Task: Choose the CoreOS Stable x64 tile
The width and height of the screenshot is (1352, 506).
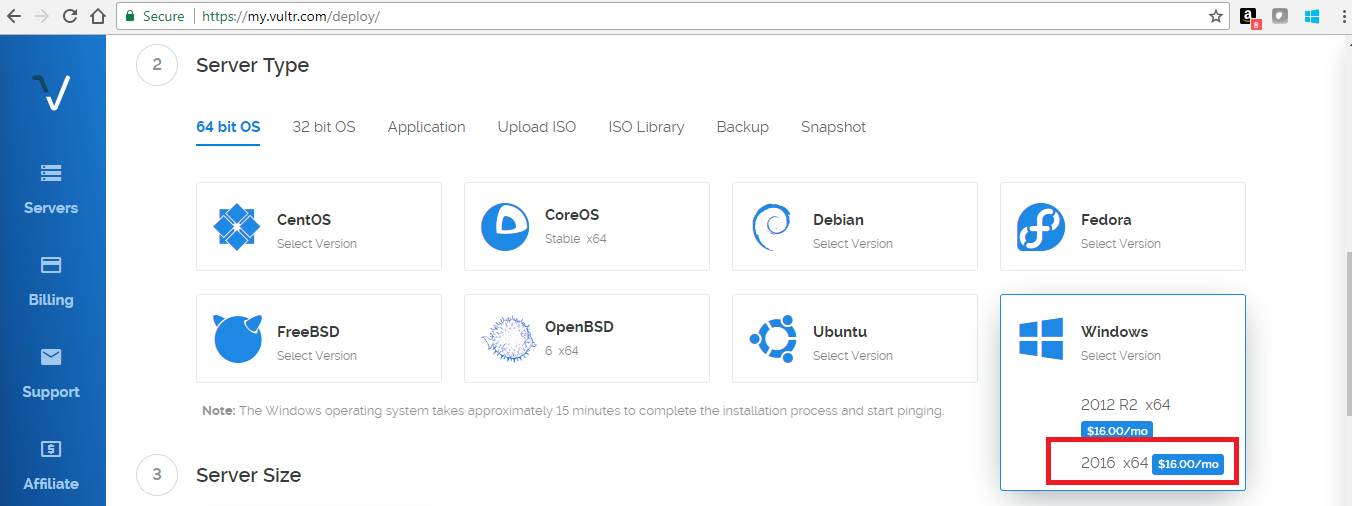Action: pyautogui.click(x=587, y=226)
